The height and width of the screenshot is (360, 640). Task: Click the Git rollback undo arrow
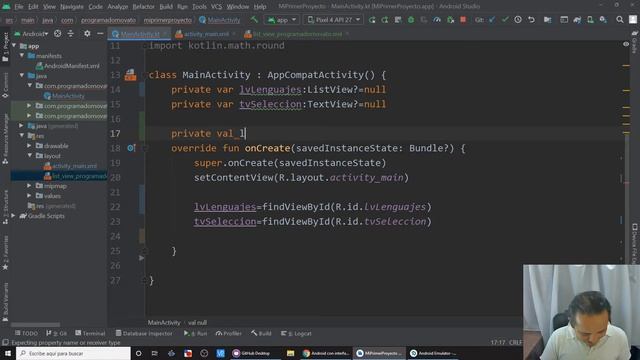click(531, 20)
